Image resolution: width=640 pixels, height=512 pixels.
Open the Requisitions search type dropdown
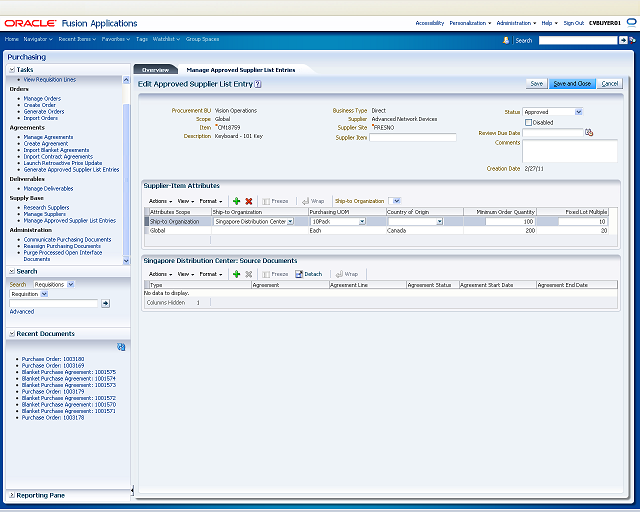click(x=71, y=284)
